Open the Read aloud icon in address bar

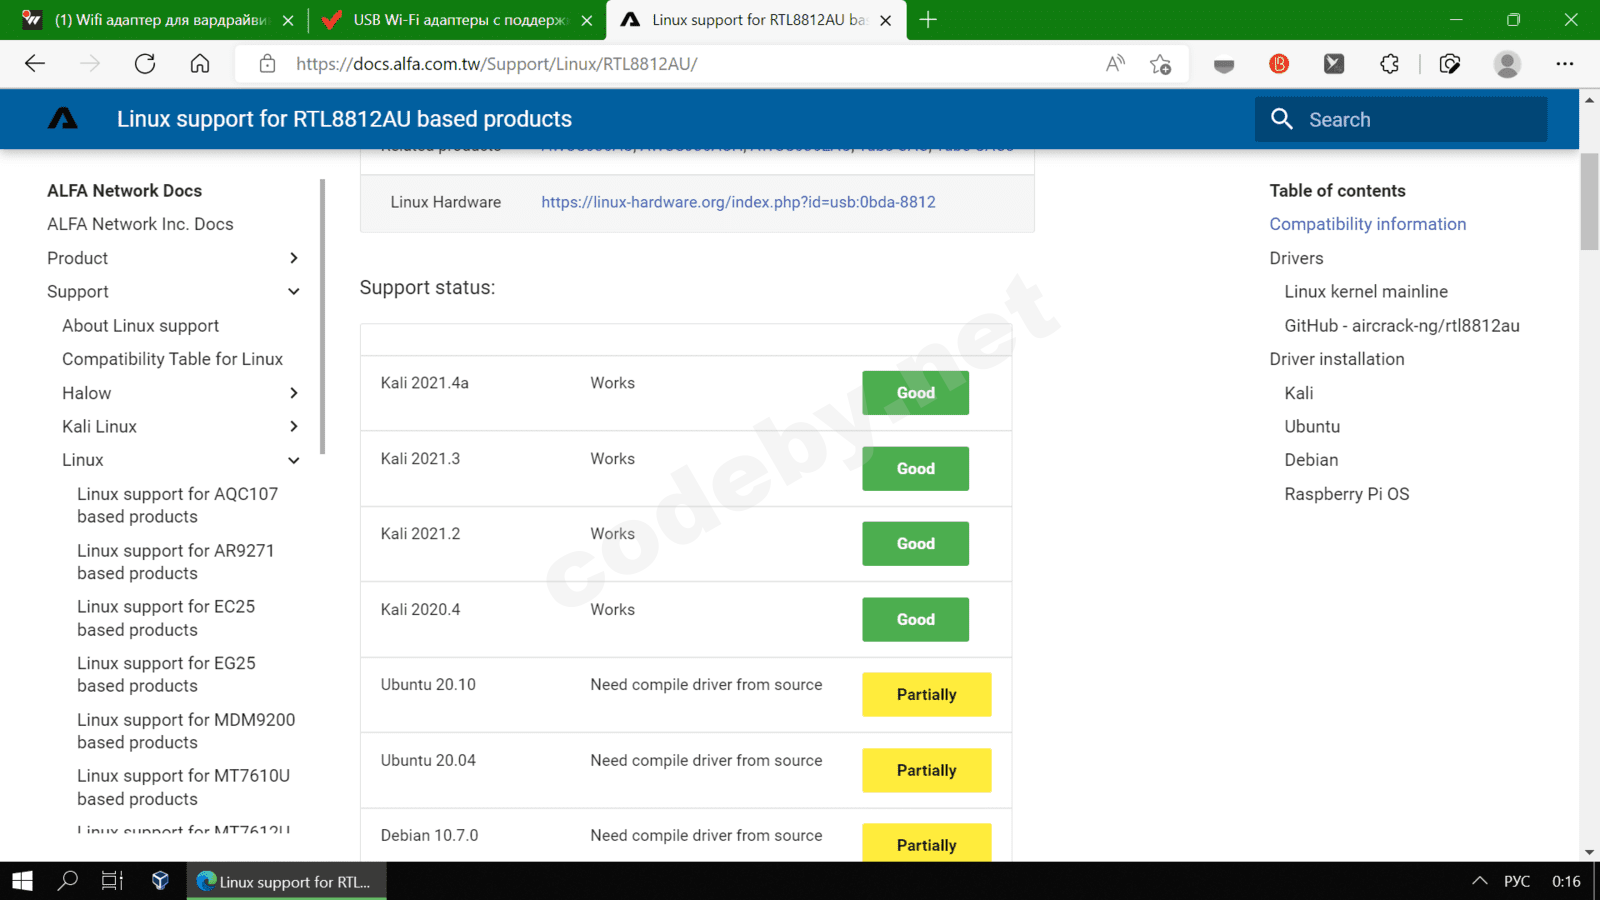click(1115, 64)
